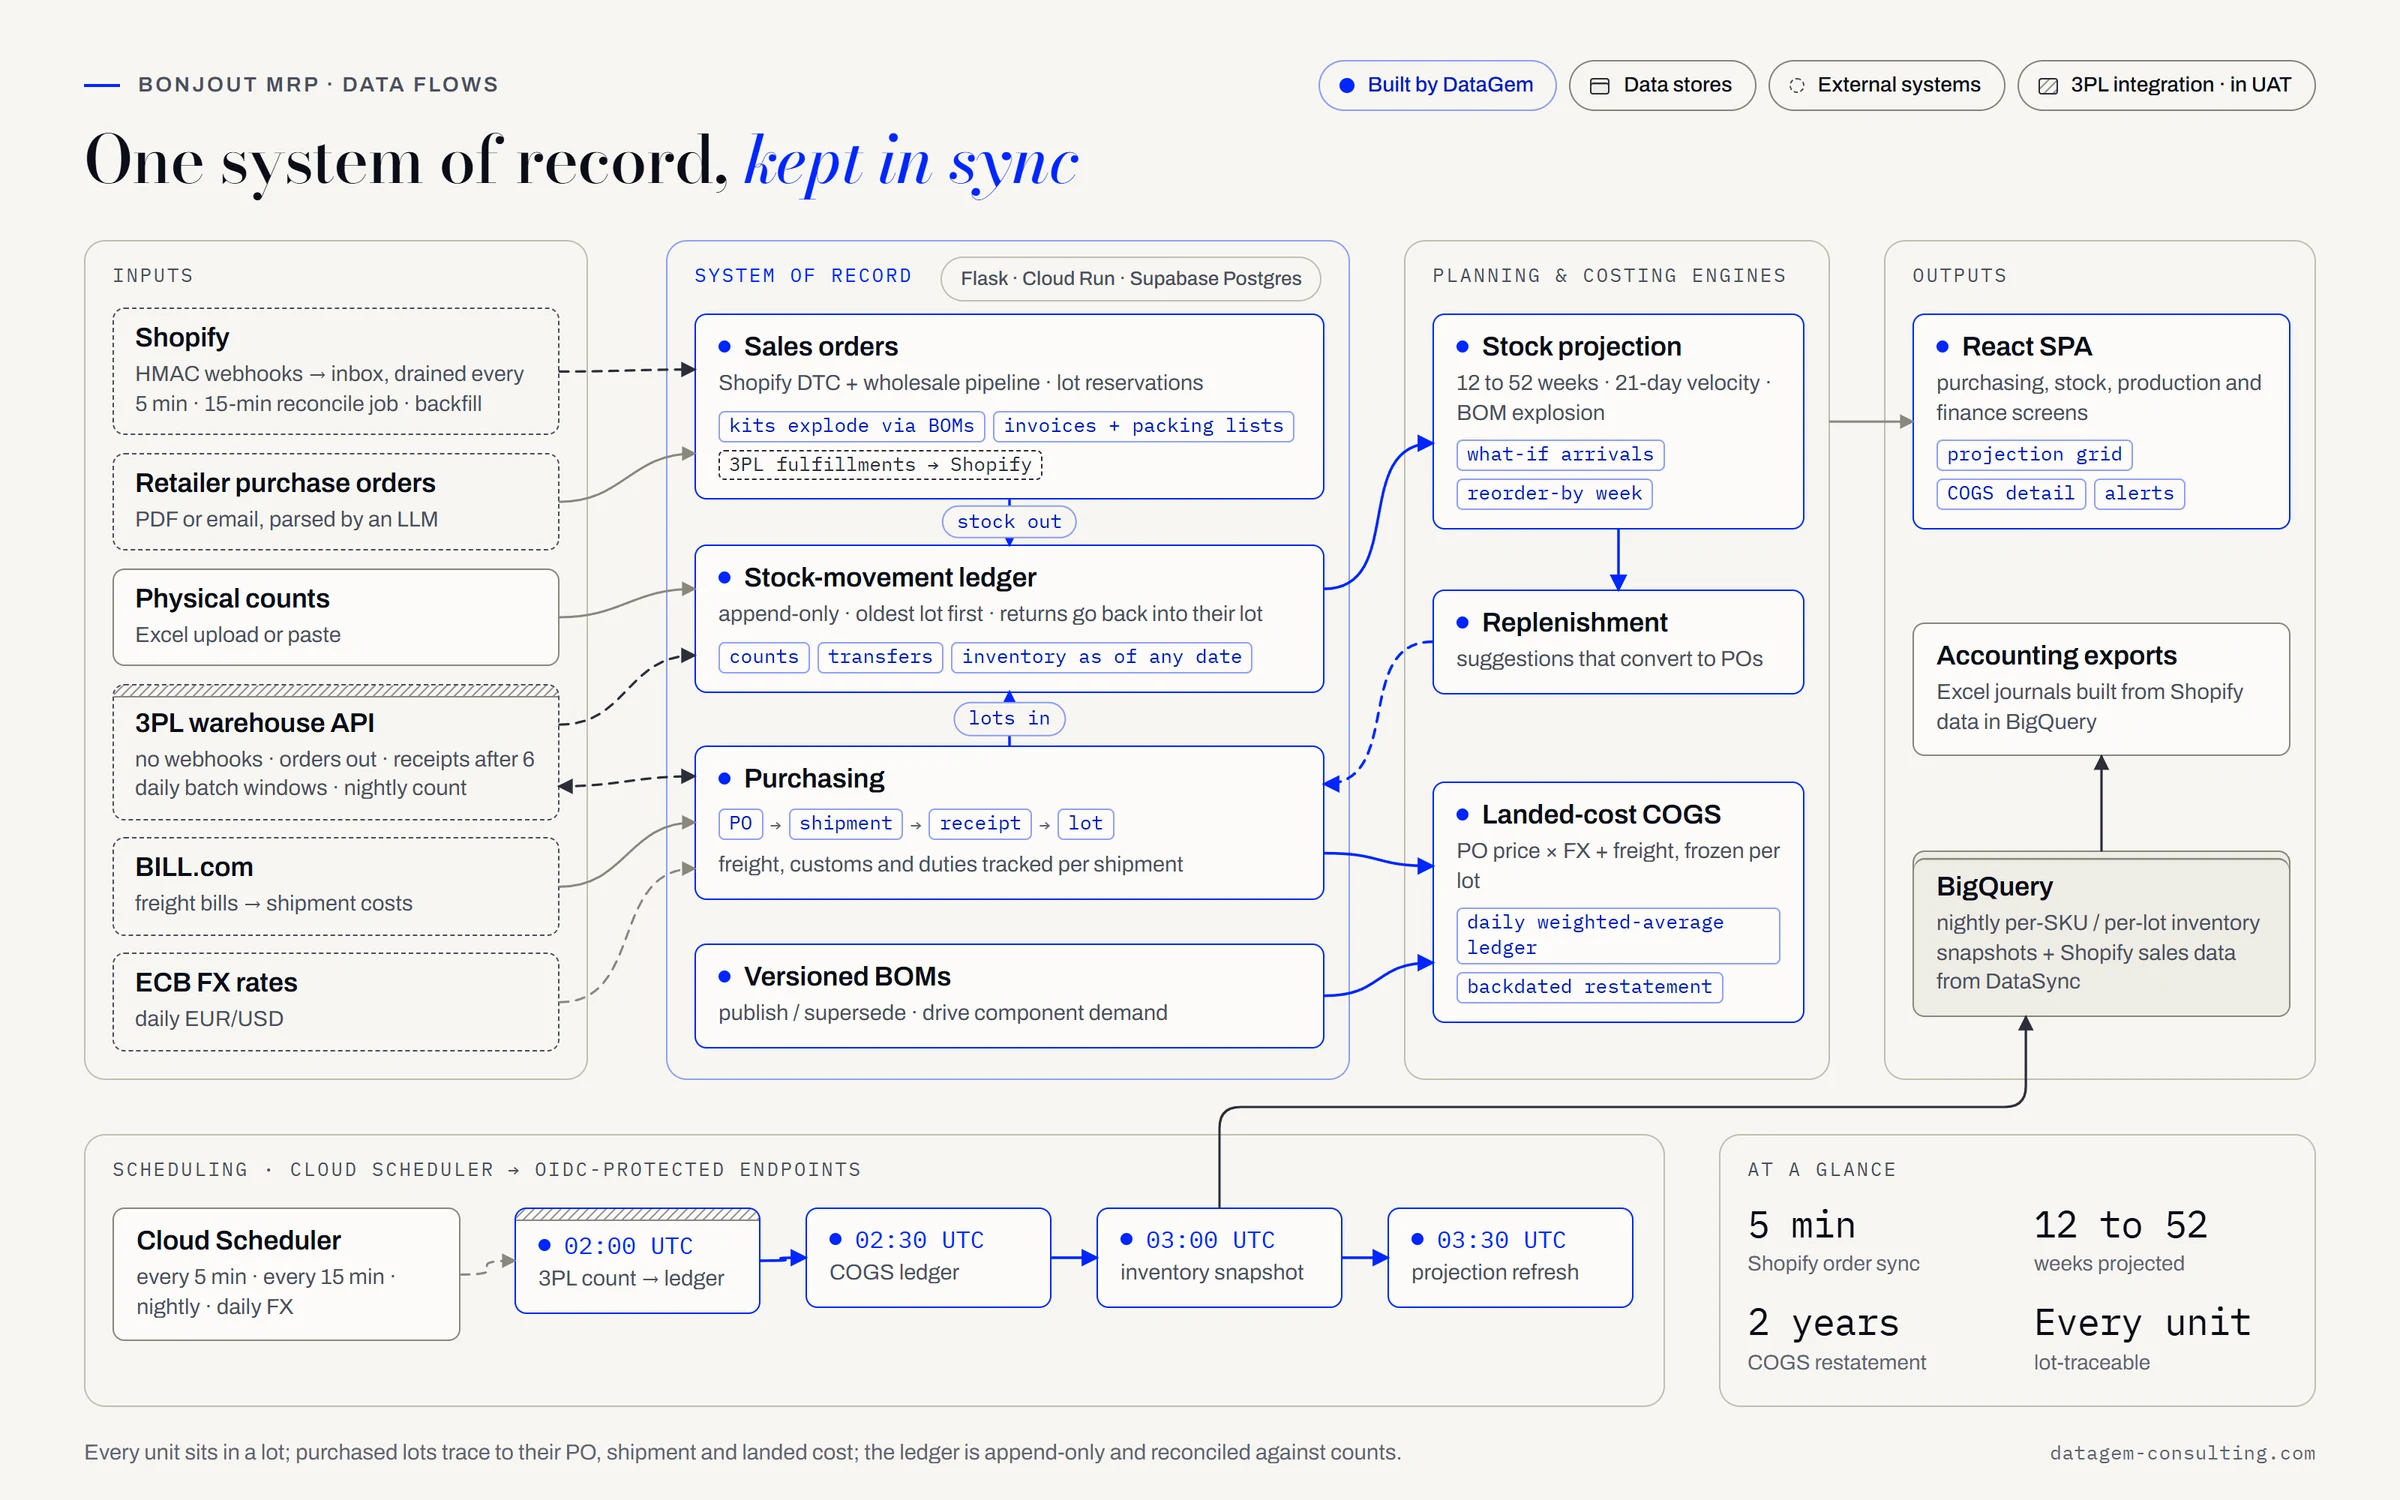Screen dimensions: 2400x1500
Task: Select the BigQuery data store card
Action: (x=2101, y=934)
